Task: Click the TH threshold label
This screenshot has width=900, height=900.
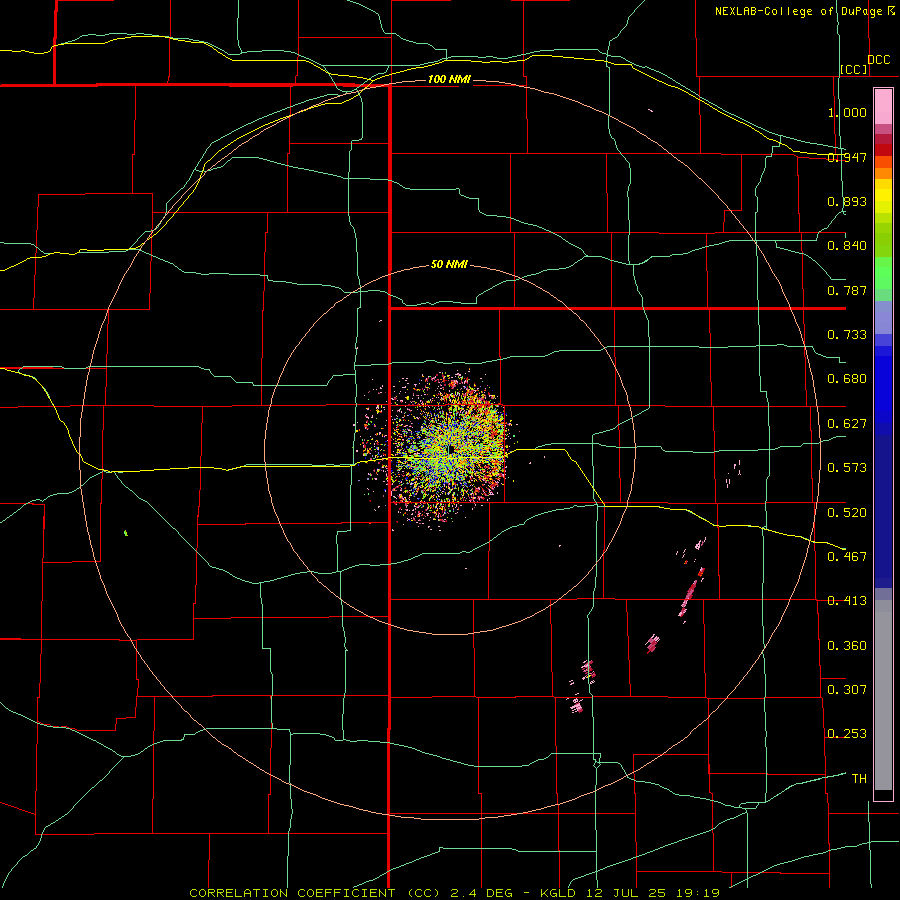Action: (859, 779)
